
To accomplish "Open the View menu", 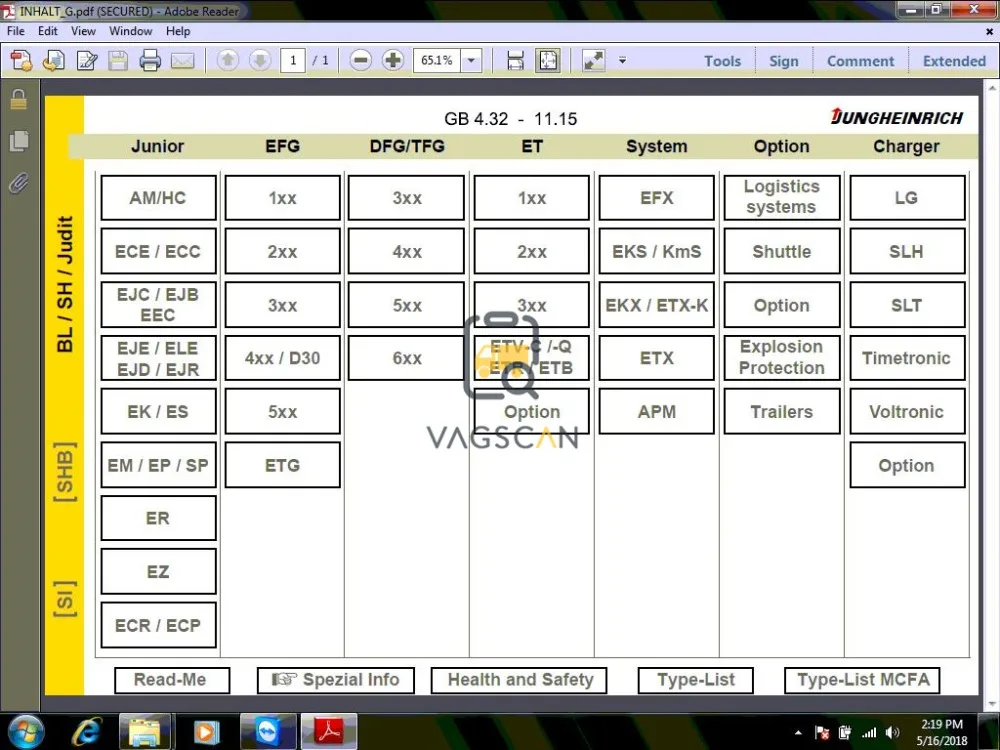I will [83, 31].
